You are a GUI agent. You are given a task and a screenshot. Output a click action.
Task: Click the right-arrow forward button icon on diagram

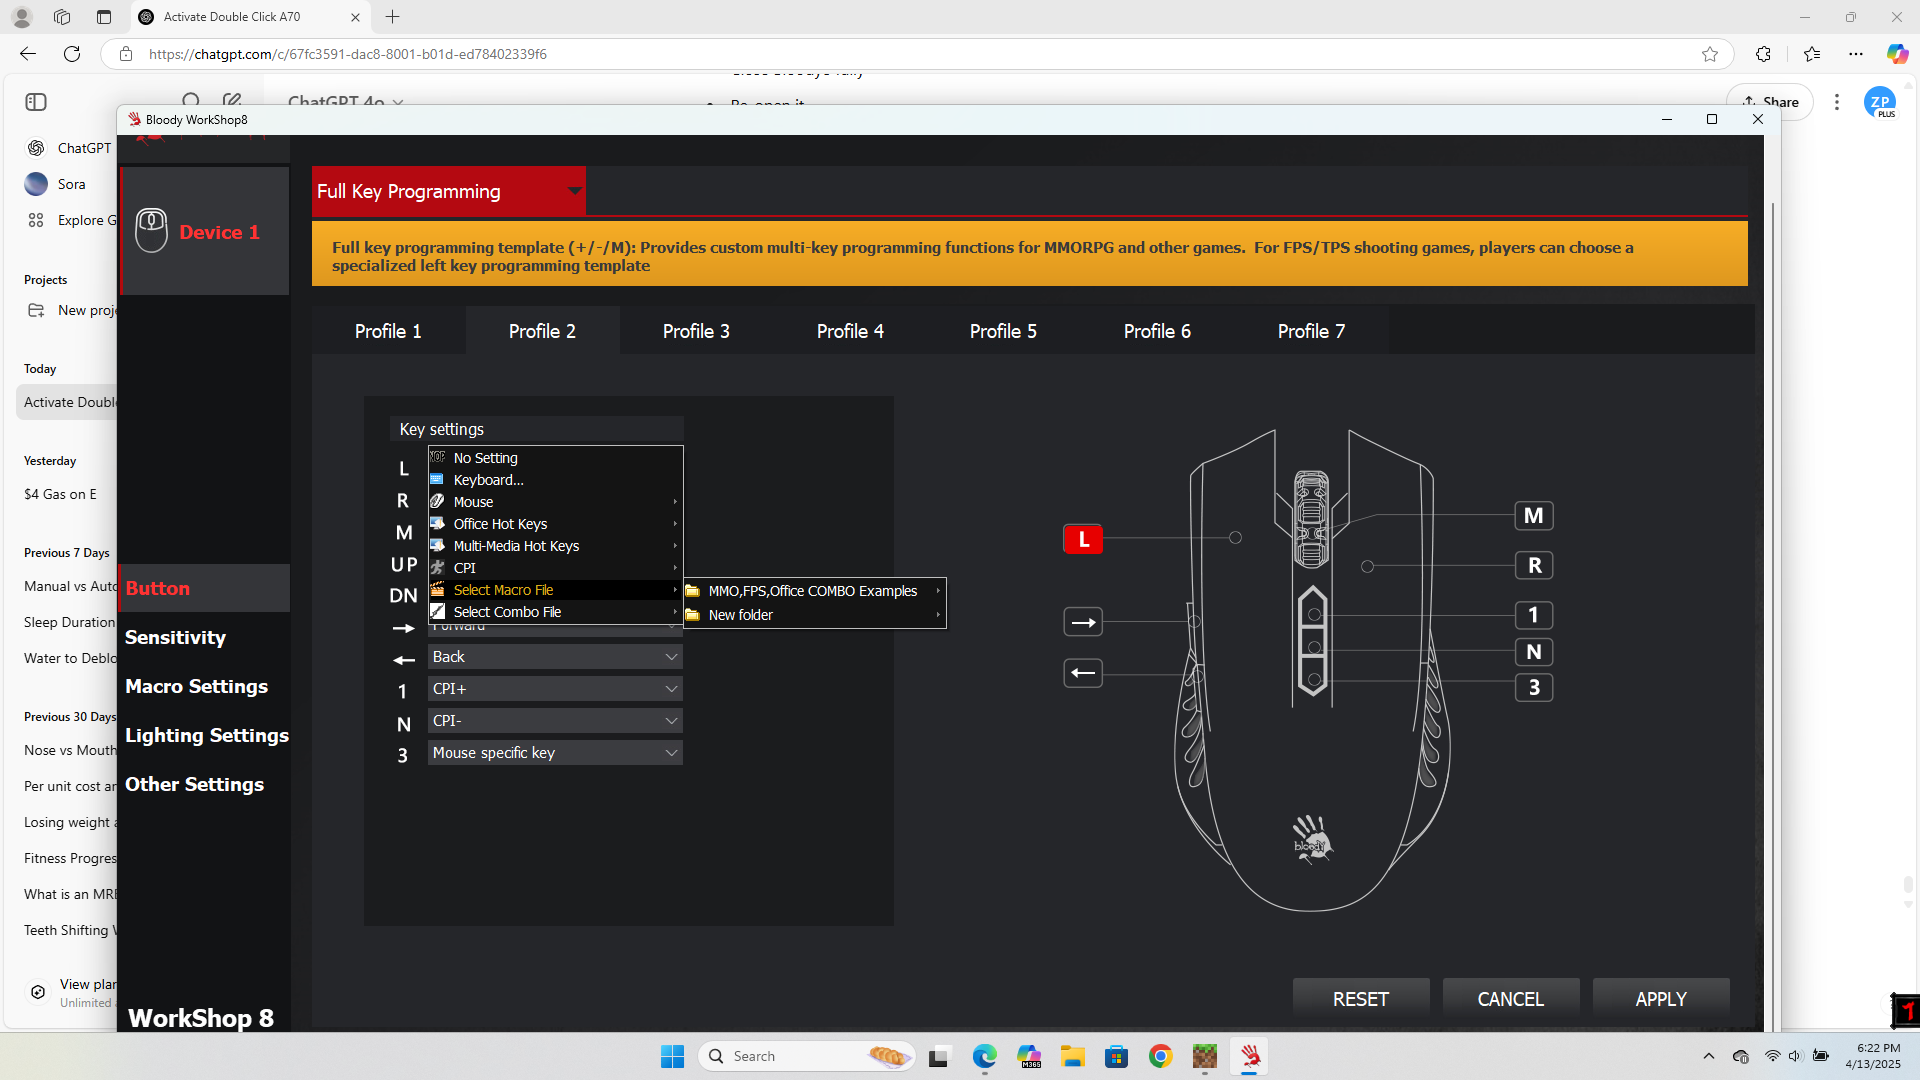[x=1083, y=622]
